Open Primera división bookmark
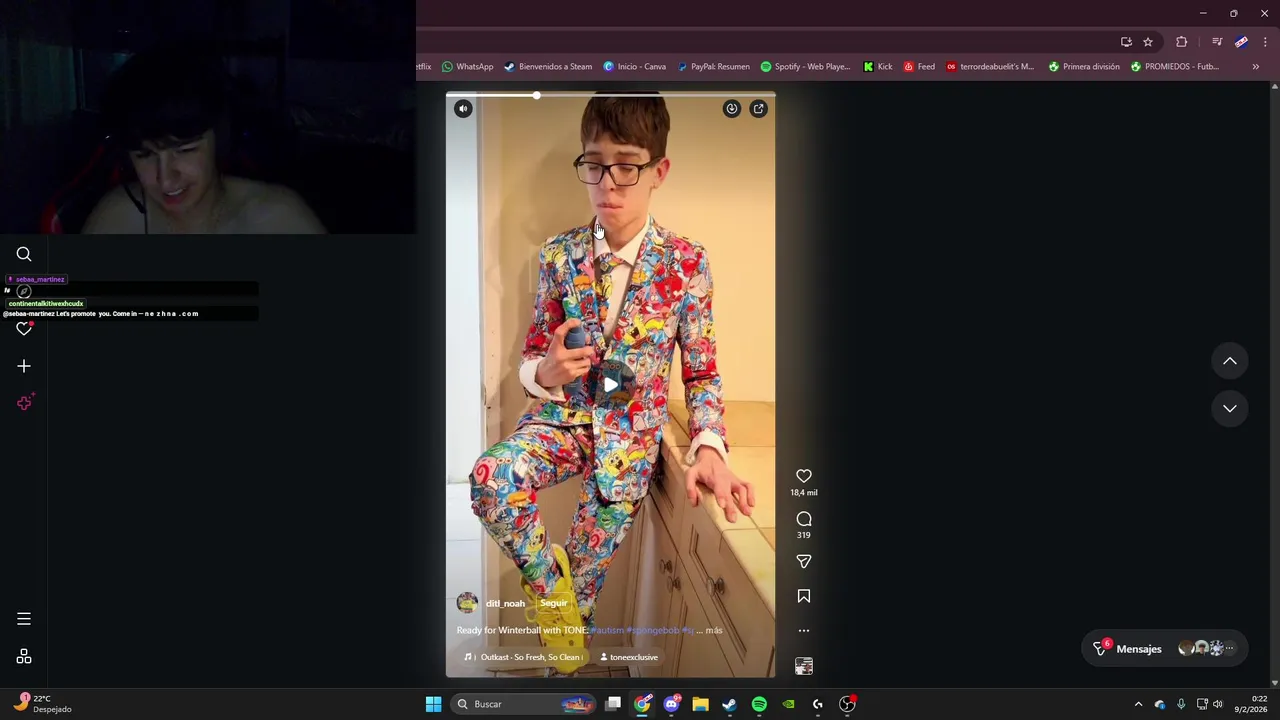Image resolution: width=1280 pixels, height=720 pixels. (x=1084, y=67)
